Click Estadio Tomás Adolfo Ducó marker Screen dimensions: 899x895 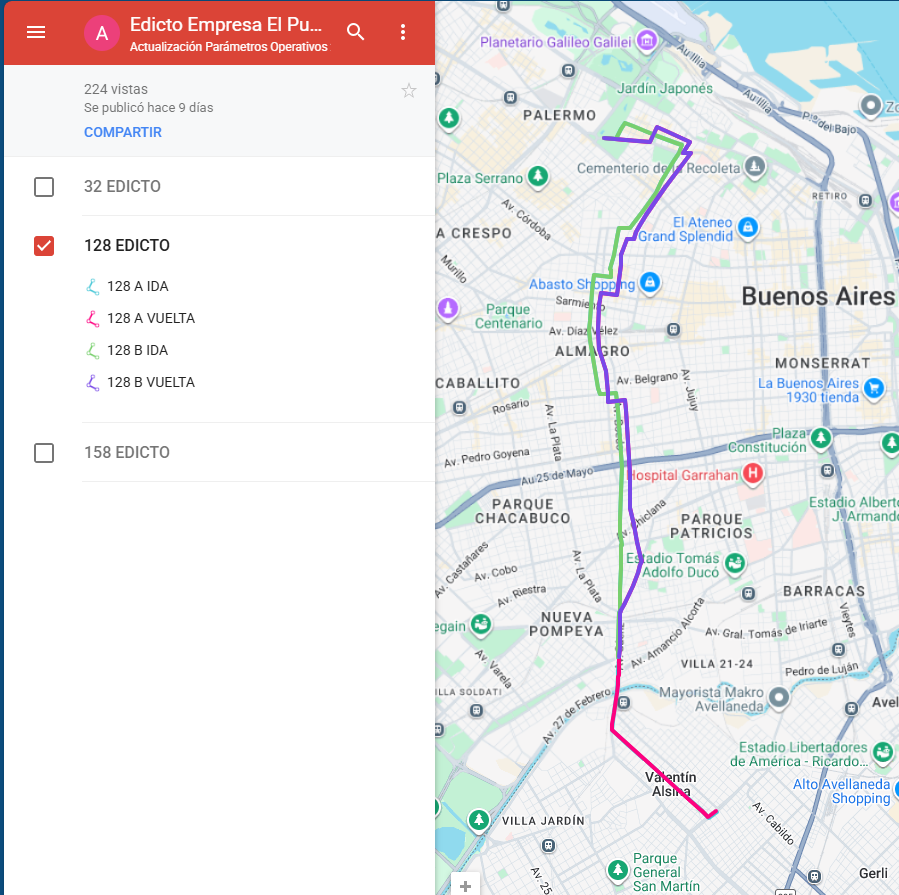pyautogui.click(x=735, y=564)
